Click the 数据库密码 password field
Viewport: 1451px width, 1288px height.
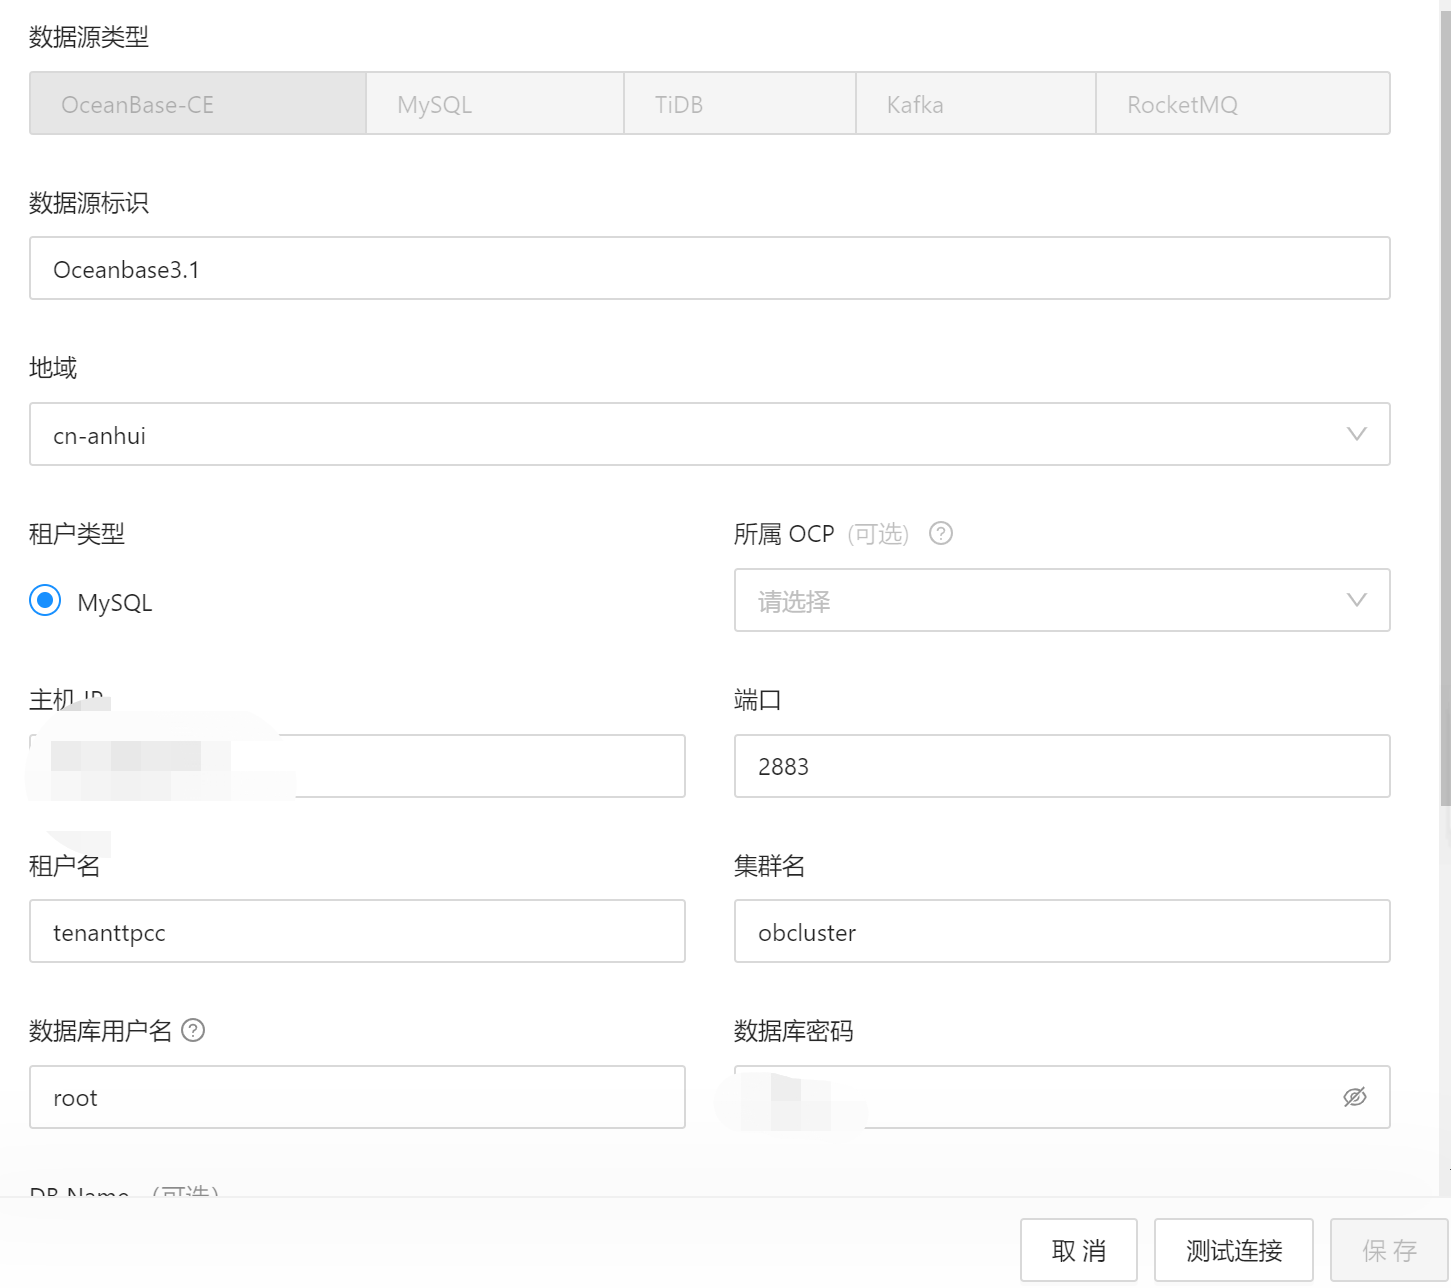pos(1062,1097)
